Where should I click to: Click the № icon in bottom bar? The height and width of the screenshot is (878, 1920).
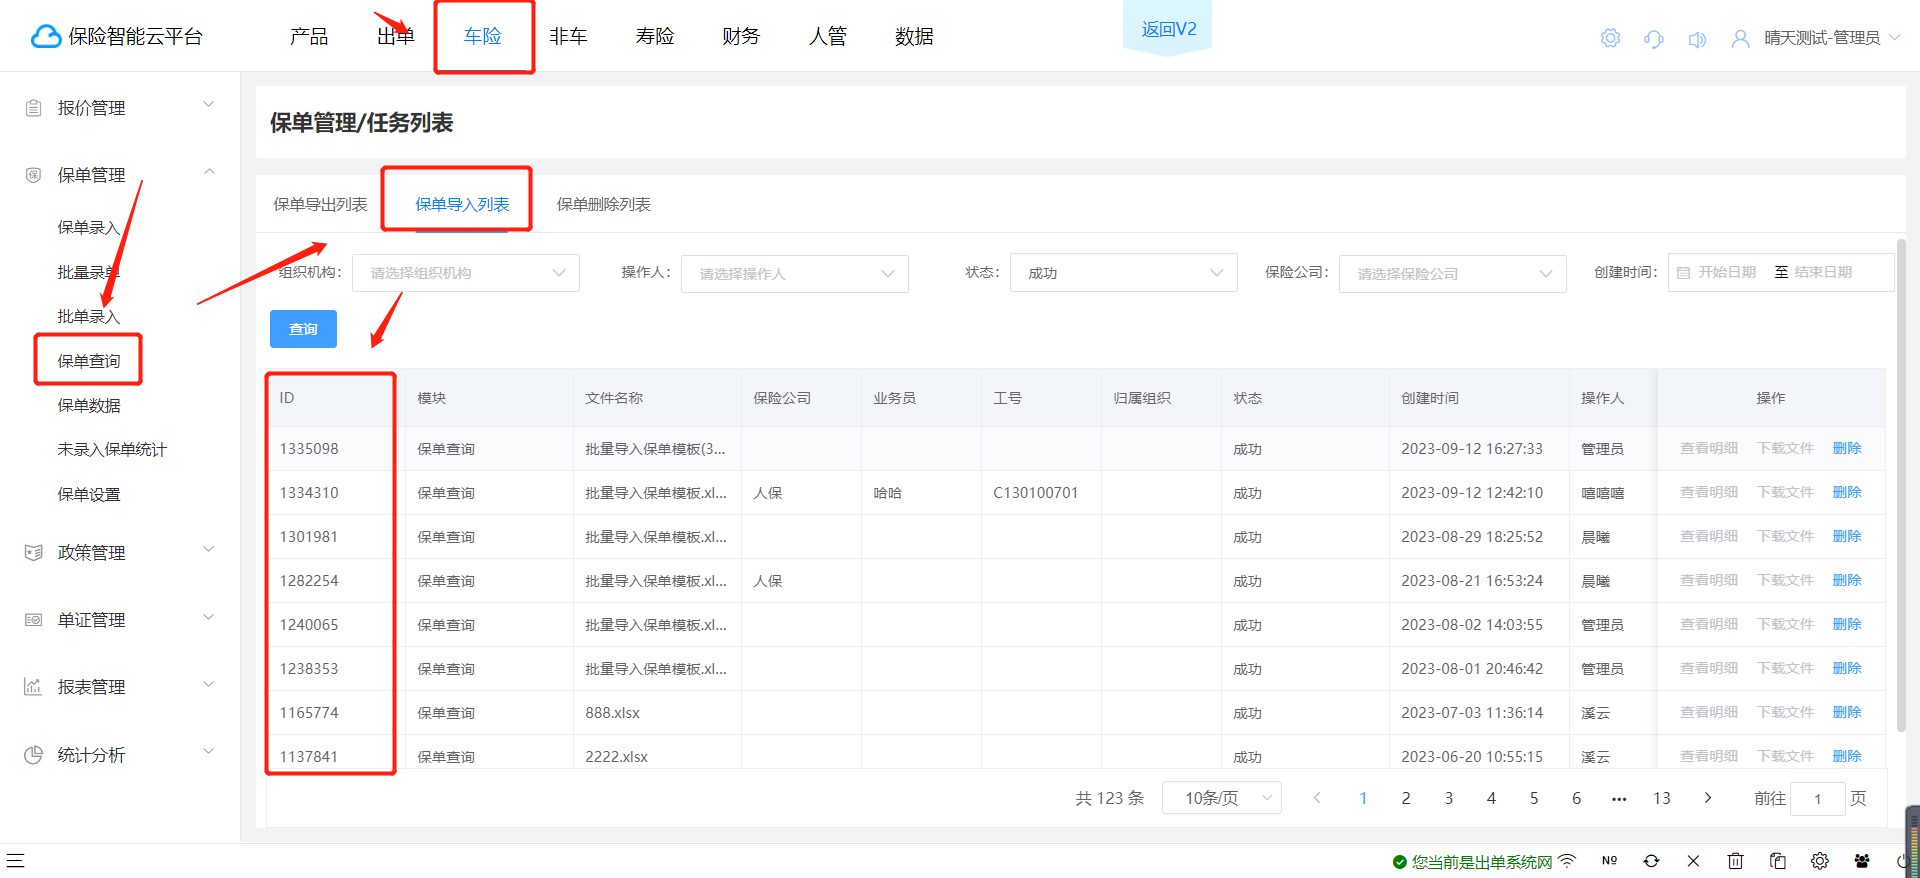point(1609,860)
